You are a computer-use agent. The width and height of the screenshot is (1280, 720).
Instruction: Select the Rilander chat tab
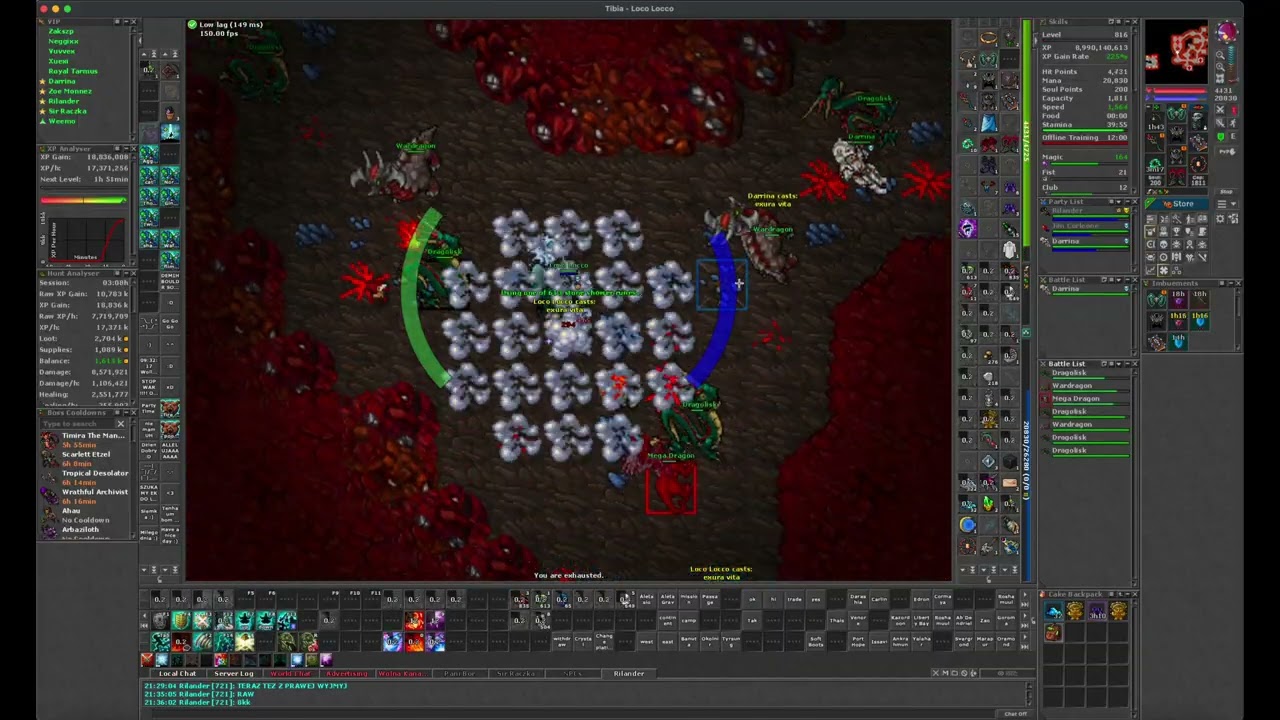[629, 674]
